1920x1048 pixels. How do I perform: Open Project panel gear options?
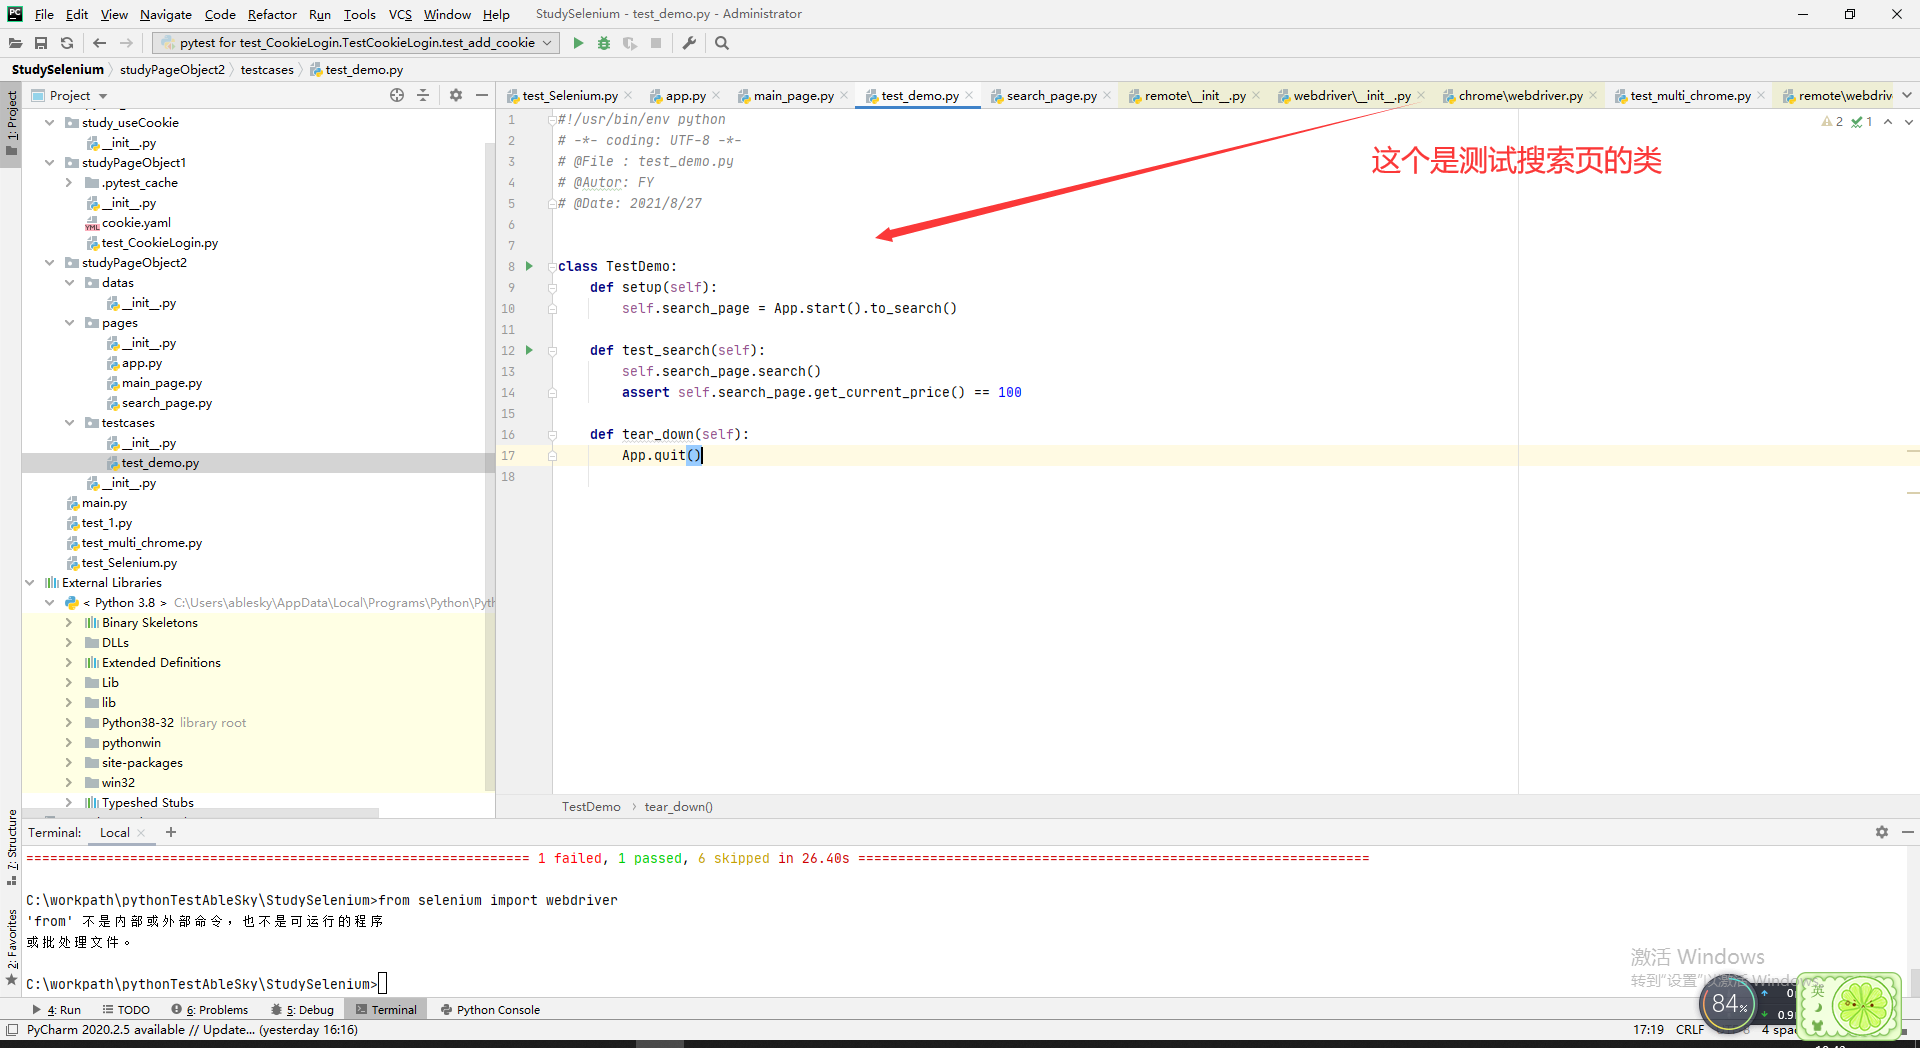click(x=456, y=95)
